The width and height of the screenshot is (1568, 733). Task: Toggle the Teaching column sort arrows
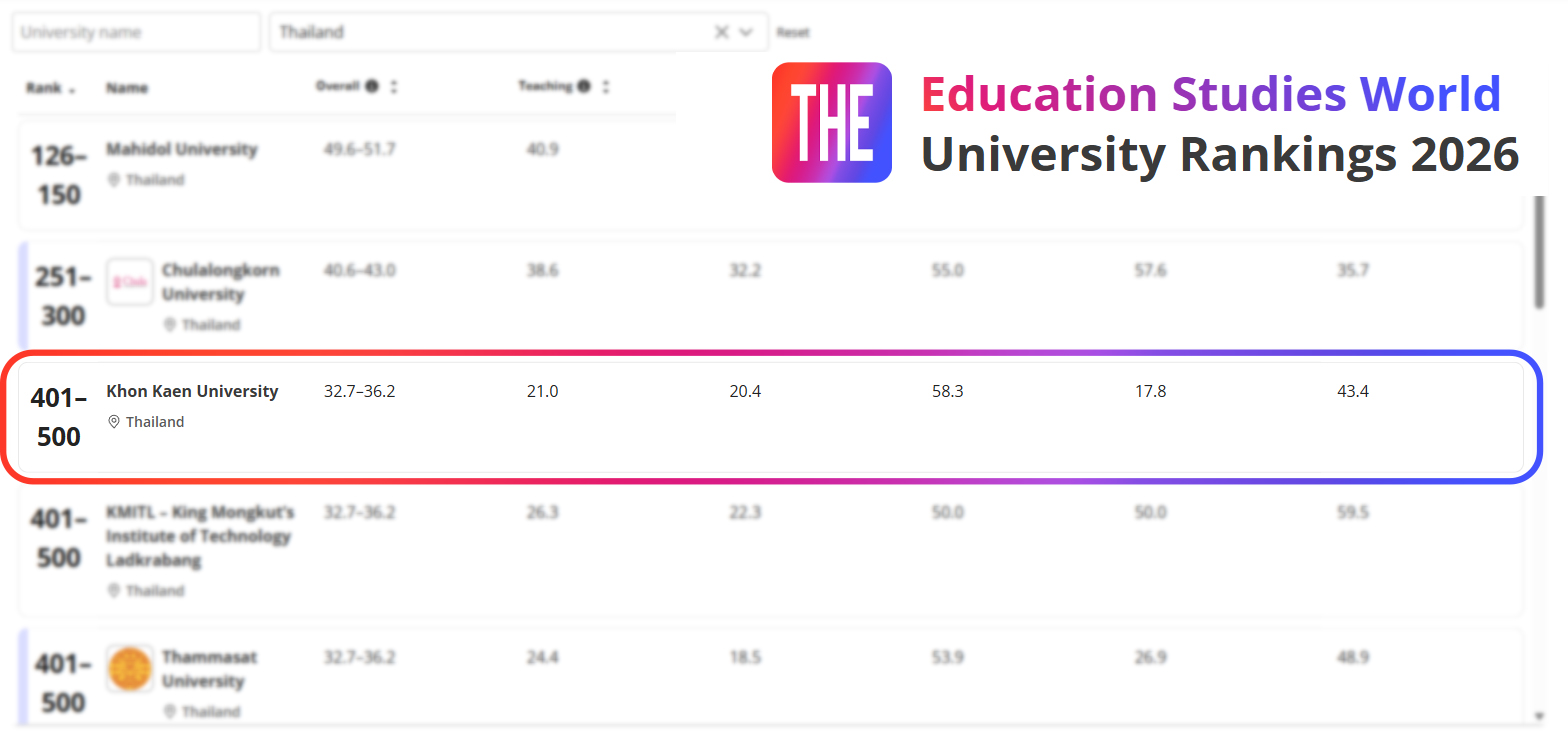pyautogui.click(x=606, y=86)
